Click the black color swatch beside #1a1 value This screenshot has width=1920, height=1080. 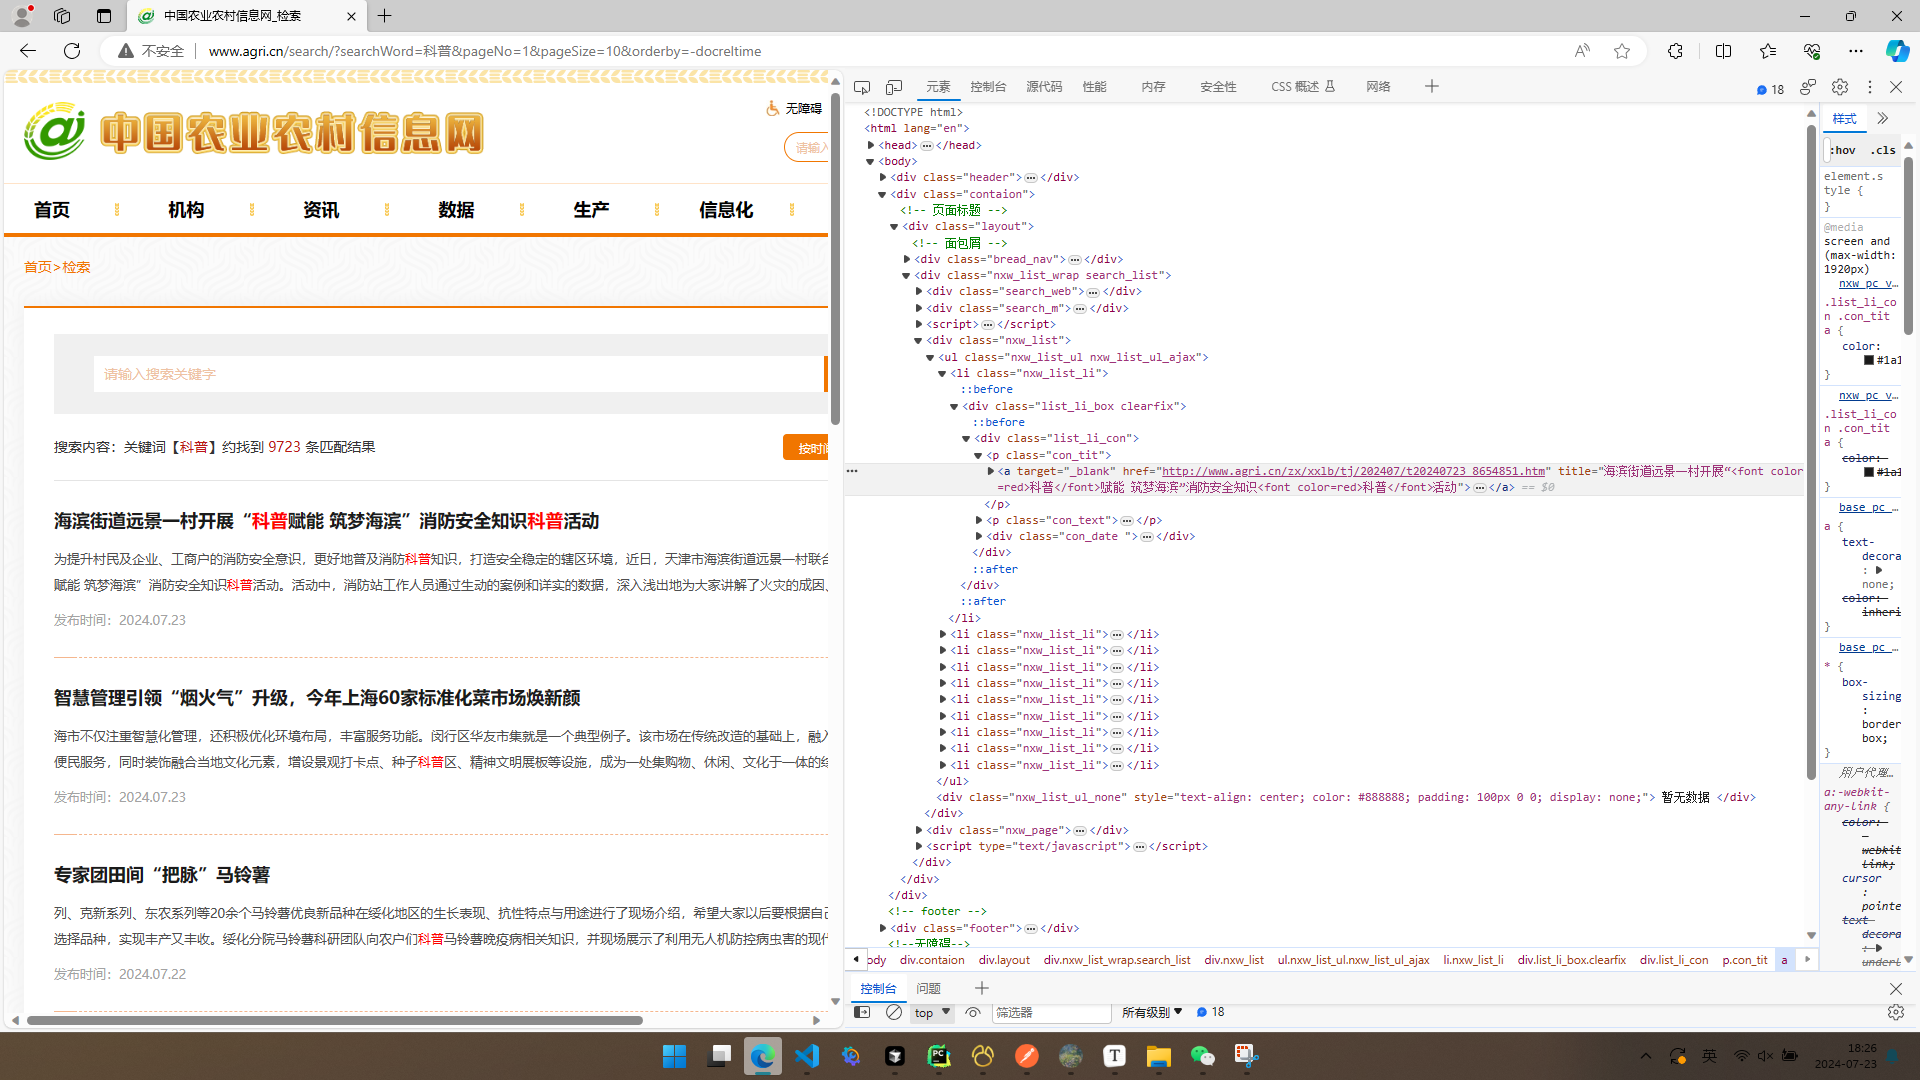pyautogui.click(x=1868, y=360)
